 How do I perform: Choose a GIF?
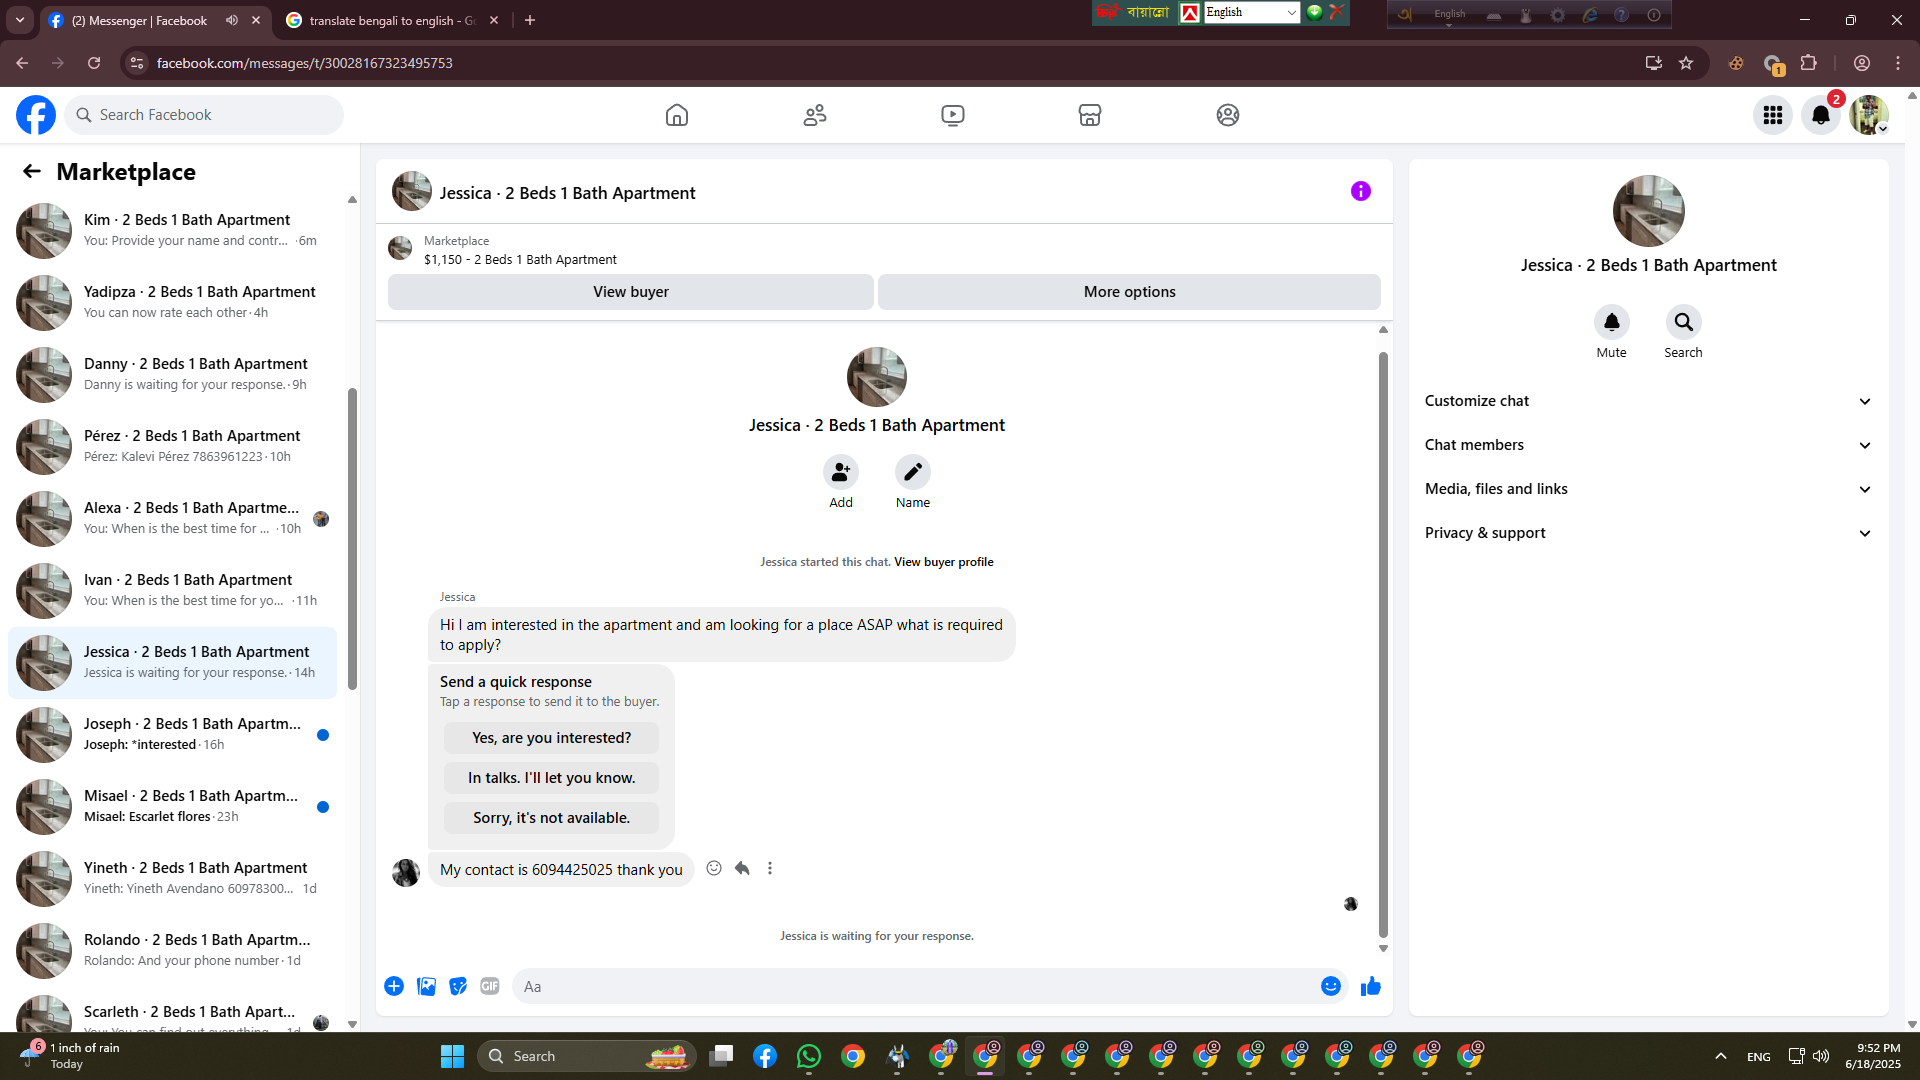coord(490,986)
